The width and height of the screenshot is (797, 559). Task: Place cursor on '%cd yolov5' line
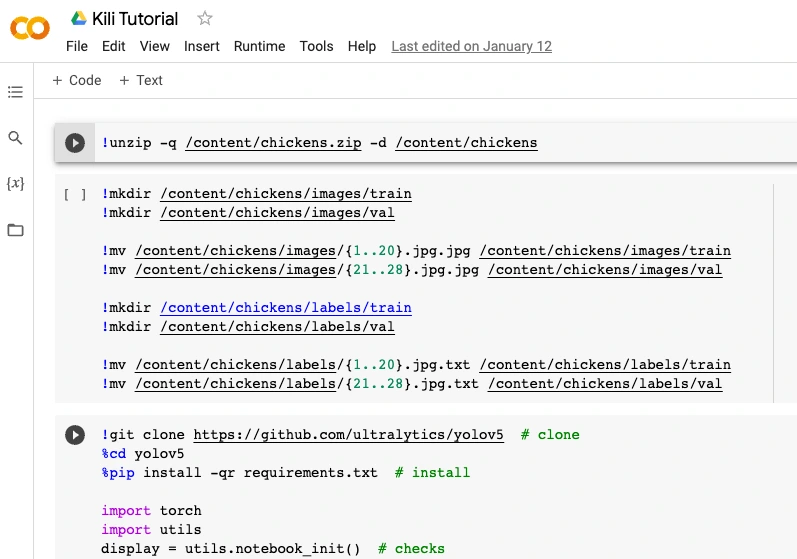(143, 454)
